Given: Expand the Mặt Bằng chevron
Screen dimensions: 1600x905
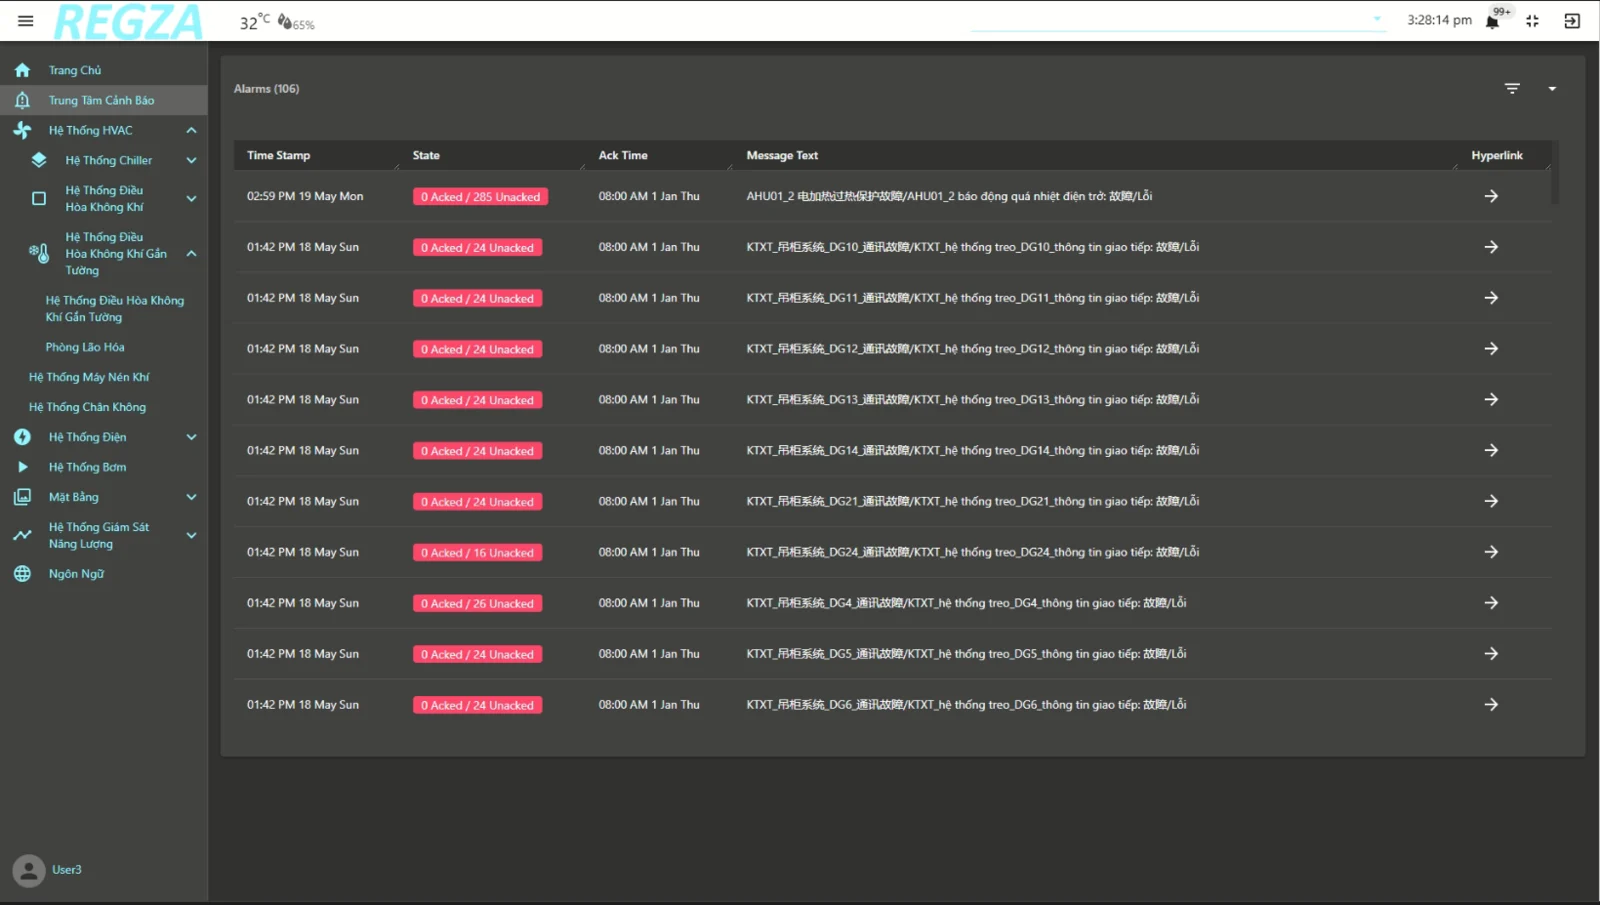Looking at the screenshot, I should (x=191, y=497).
